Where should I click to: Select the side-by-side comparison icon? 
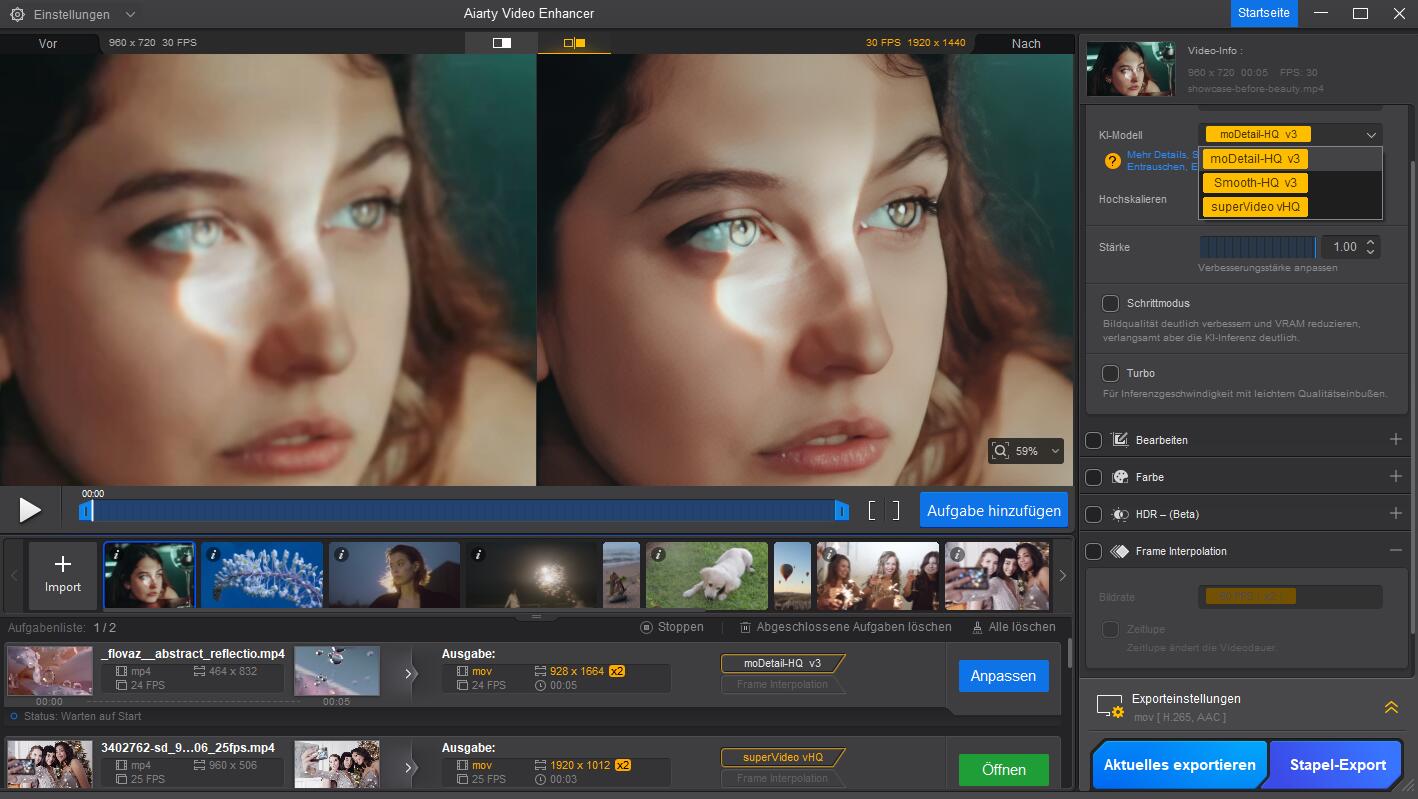pyautogui.click(x=574, y=43)
